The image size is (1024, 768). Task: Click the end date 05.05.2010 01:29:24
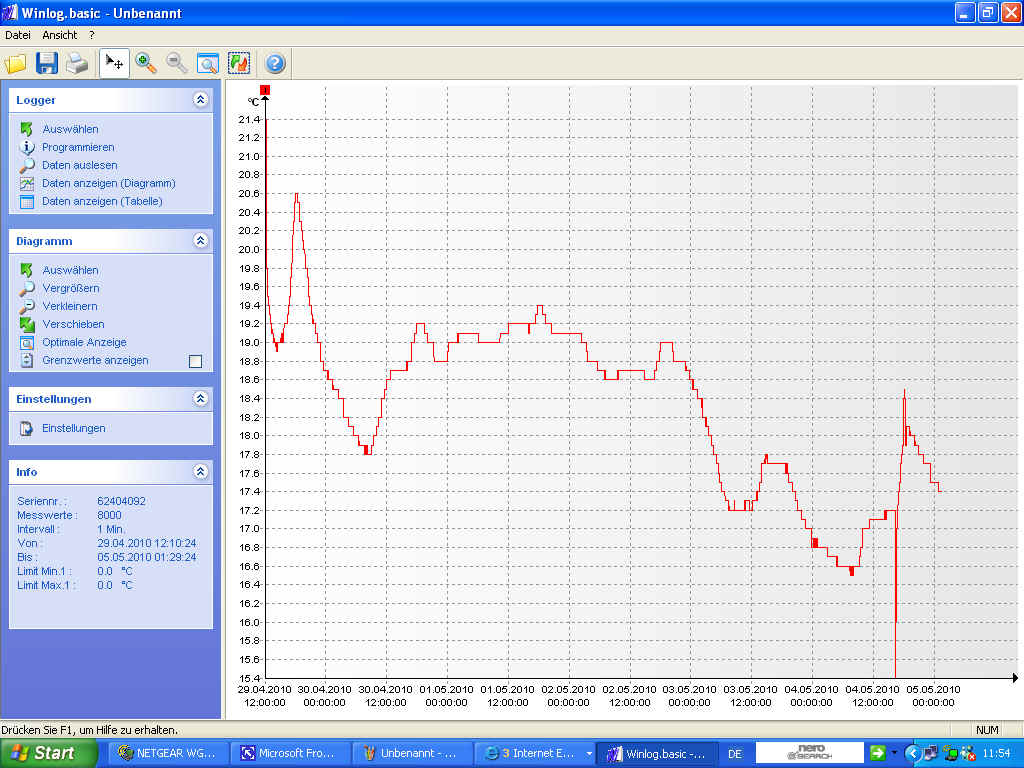147,558
